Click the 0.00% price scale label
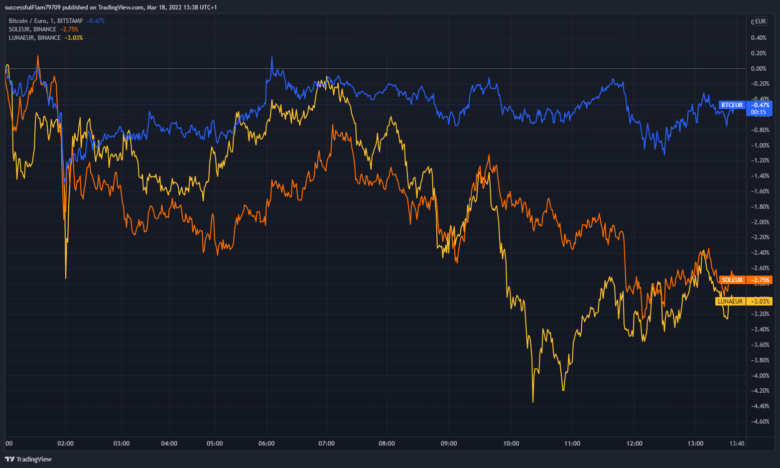This screenshot has width=780, height=468. (759, 69)
